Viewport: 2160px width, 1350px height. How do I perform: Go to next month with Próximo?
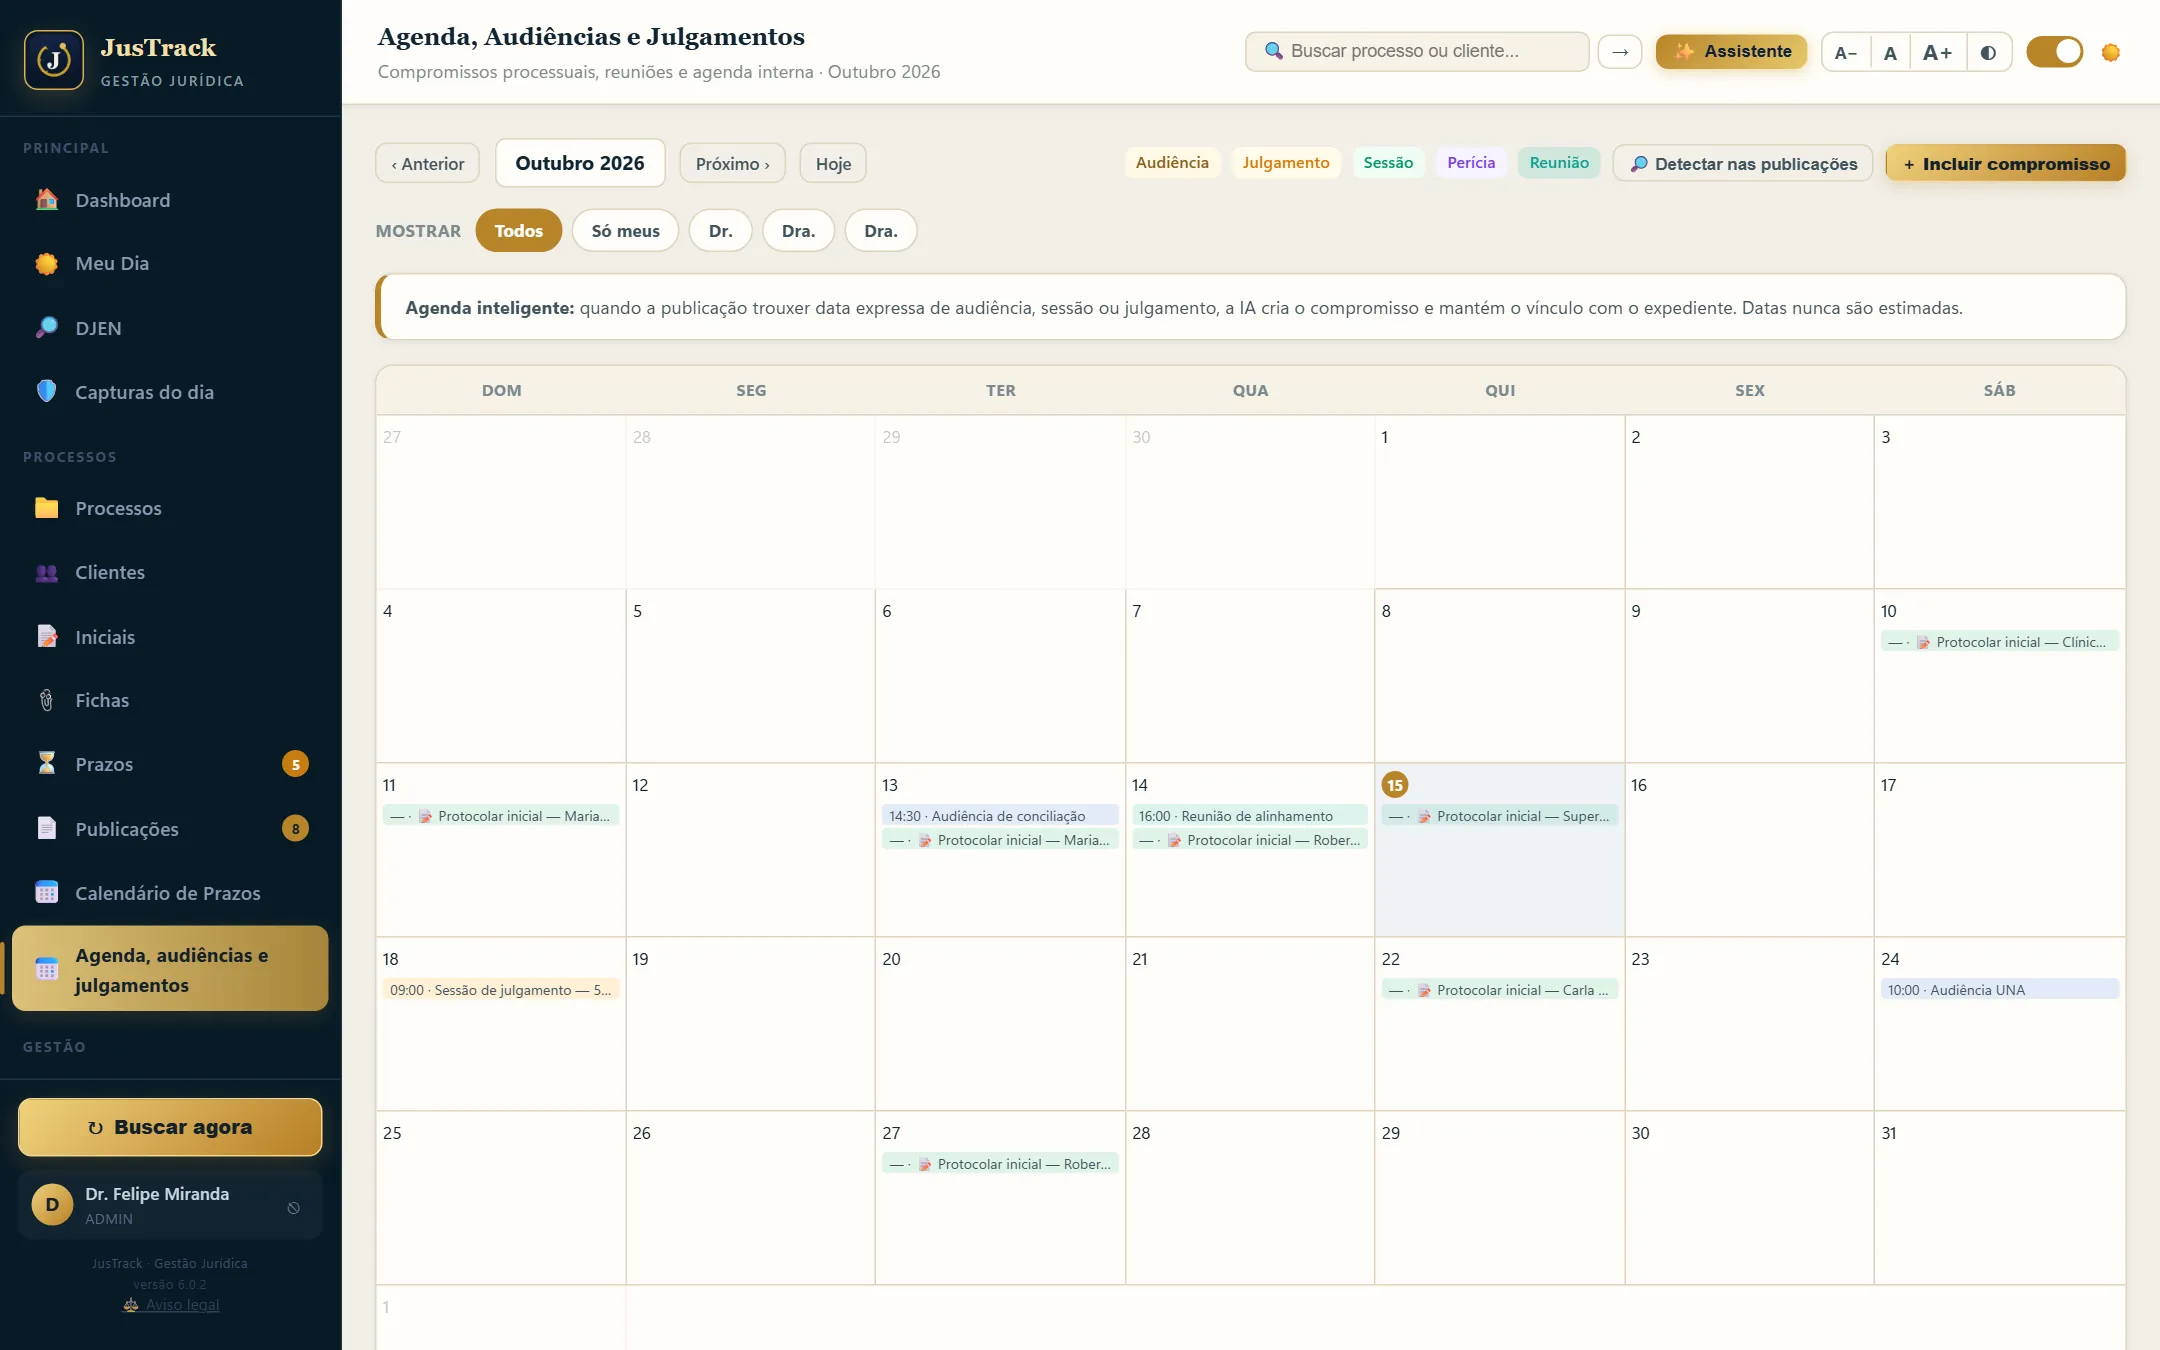(x=732, y=163)
